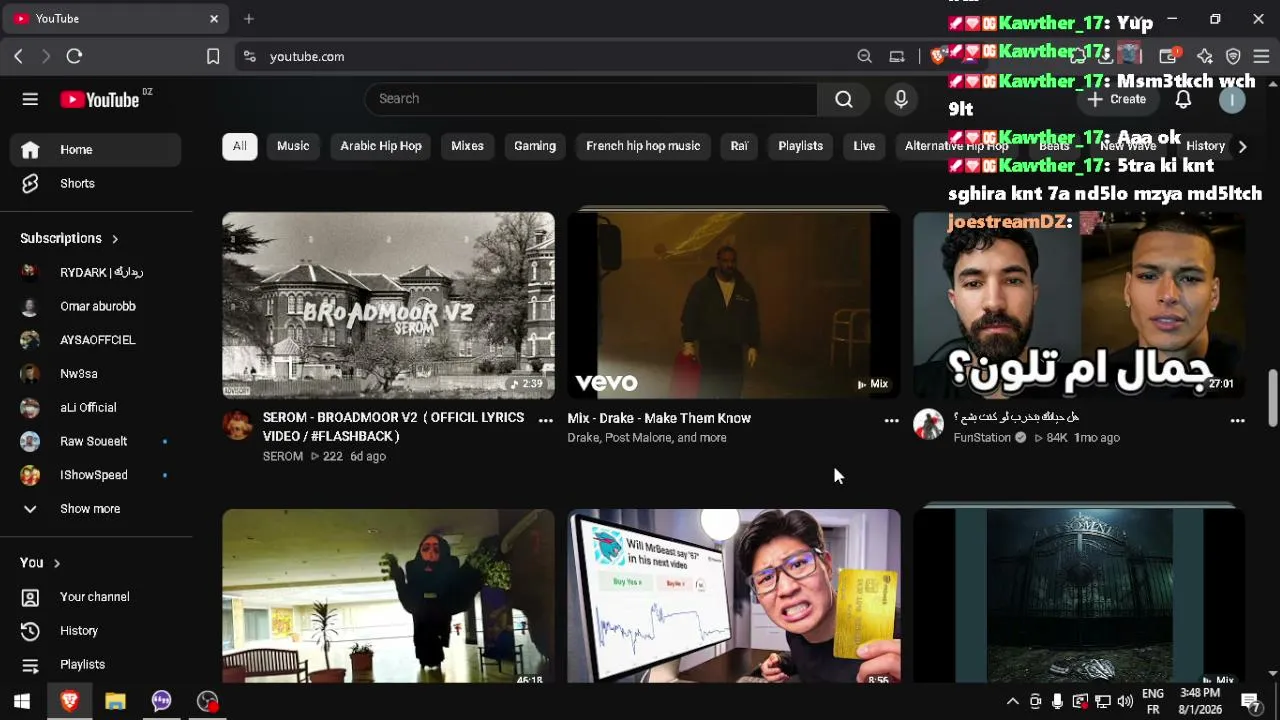Open the Brave main menu
The image size is (1280, 720).
click(x=1261, y=57)
